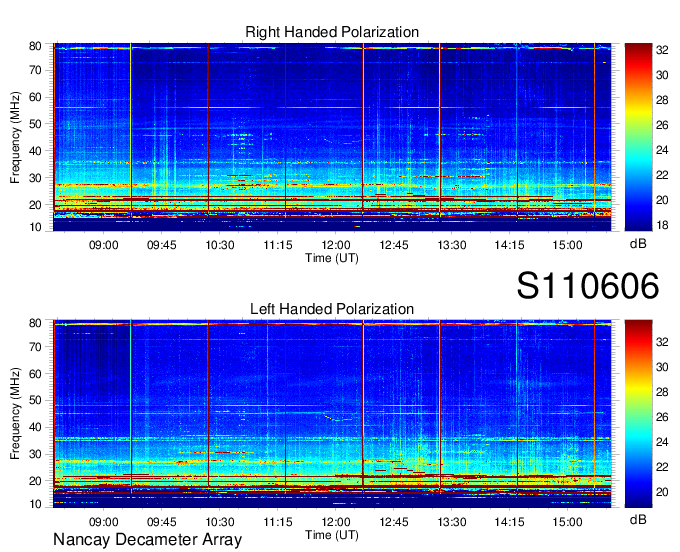Click 09:45 tick on Left Handed time axis
This screenshot has height=552, width=680.
coord(162,522)
